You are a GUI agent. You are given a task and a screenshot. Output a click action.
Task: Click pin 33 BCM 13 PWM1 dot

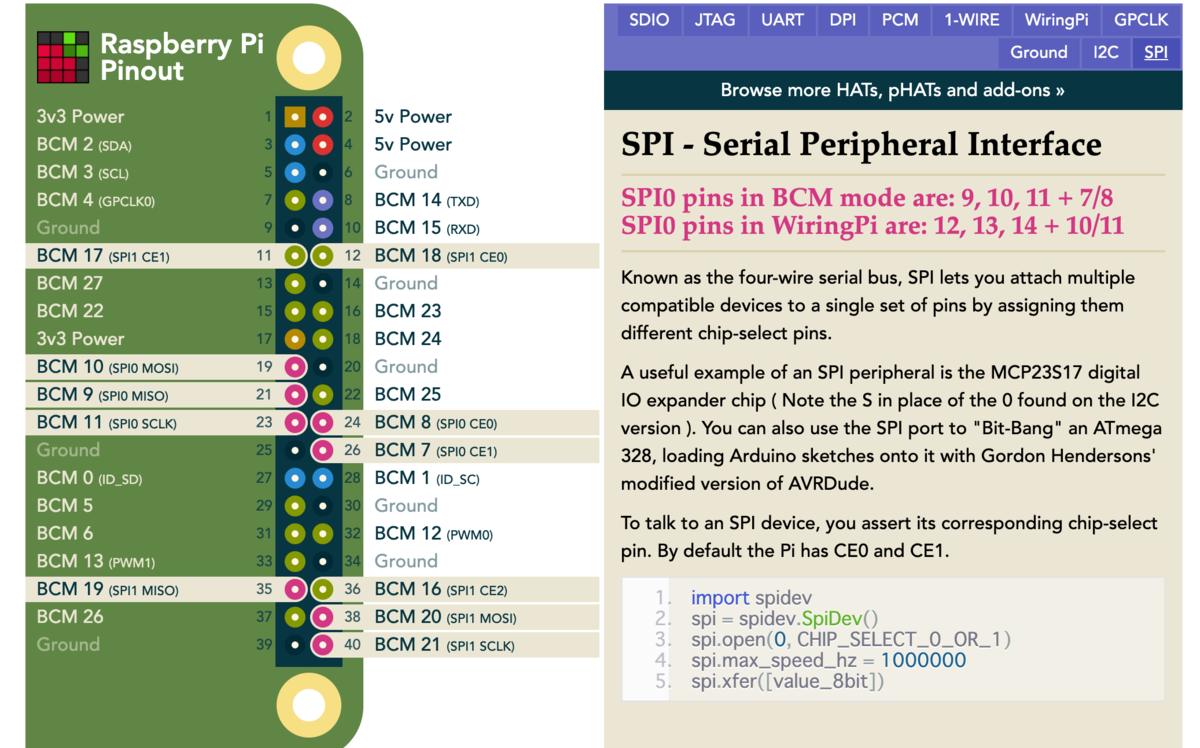(x=295, y=561)
